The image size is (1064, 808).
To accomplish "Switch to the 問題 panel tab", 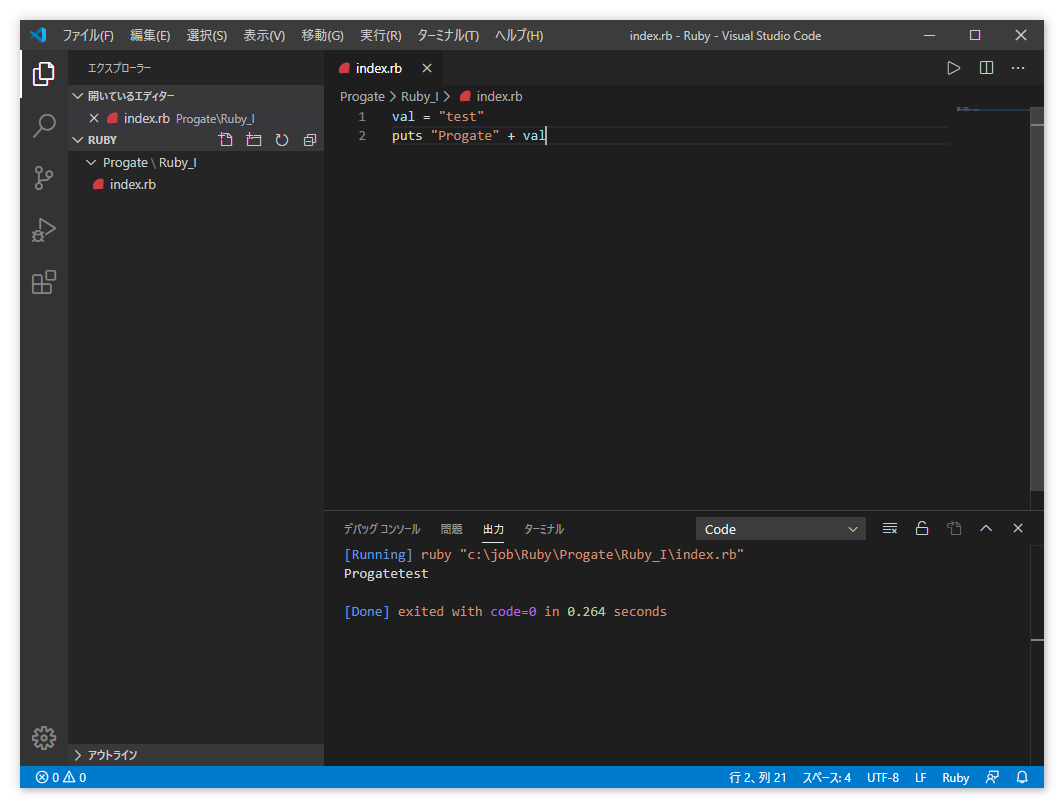I will [x=451, y=529].
